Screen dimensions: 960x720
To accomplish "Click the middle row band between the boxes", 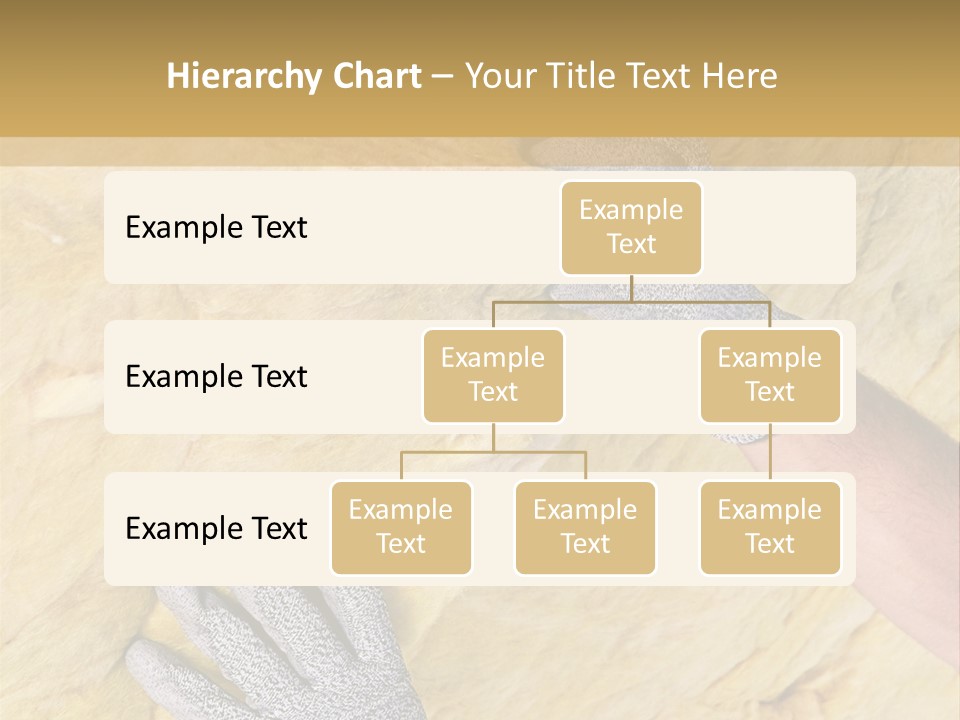I will pos(632,377).
